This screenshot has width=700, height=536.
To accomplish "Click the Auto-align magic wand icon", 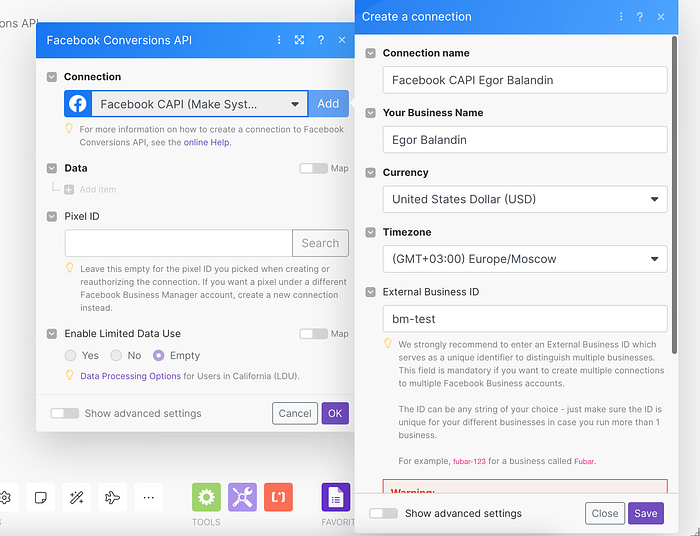I will click(76, 497).
